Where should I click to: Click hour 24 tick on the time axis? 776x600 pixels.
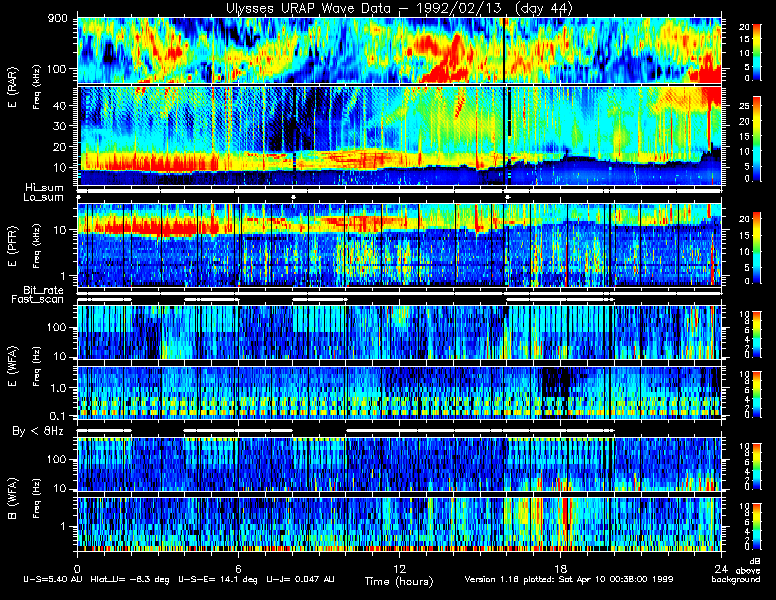tap(721, 568)
